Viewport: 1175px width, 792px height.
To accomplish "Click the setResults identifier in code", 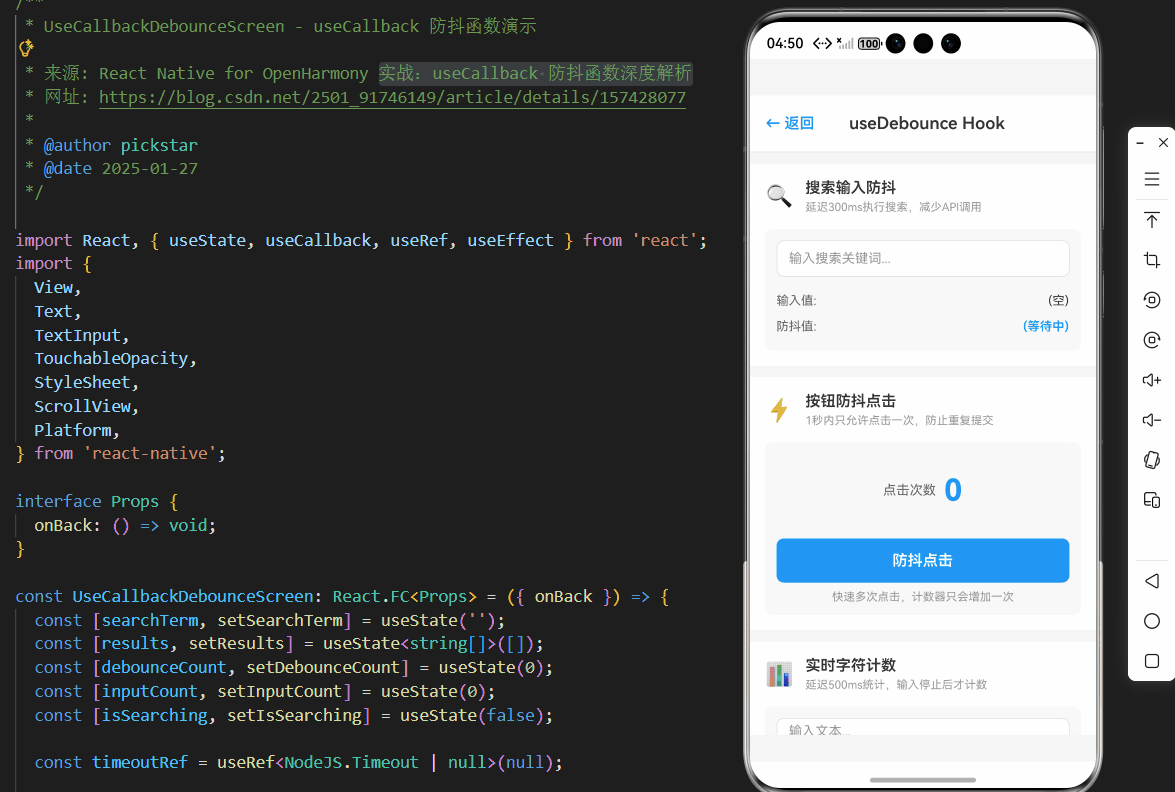I will point(237,644).
